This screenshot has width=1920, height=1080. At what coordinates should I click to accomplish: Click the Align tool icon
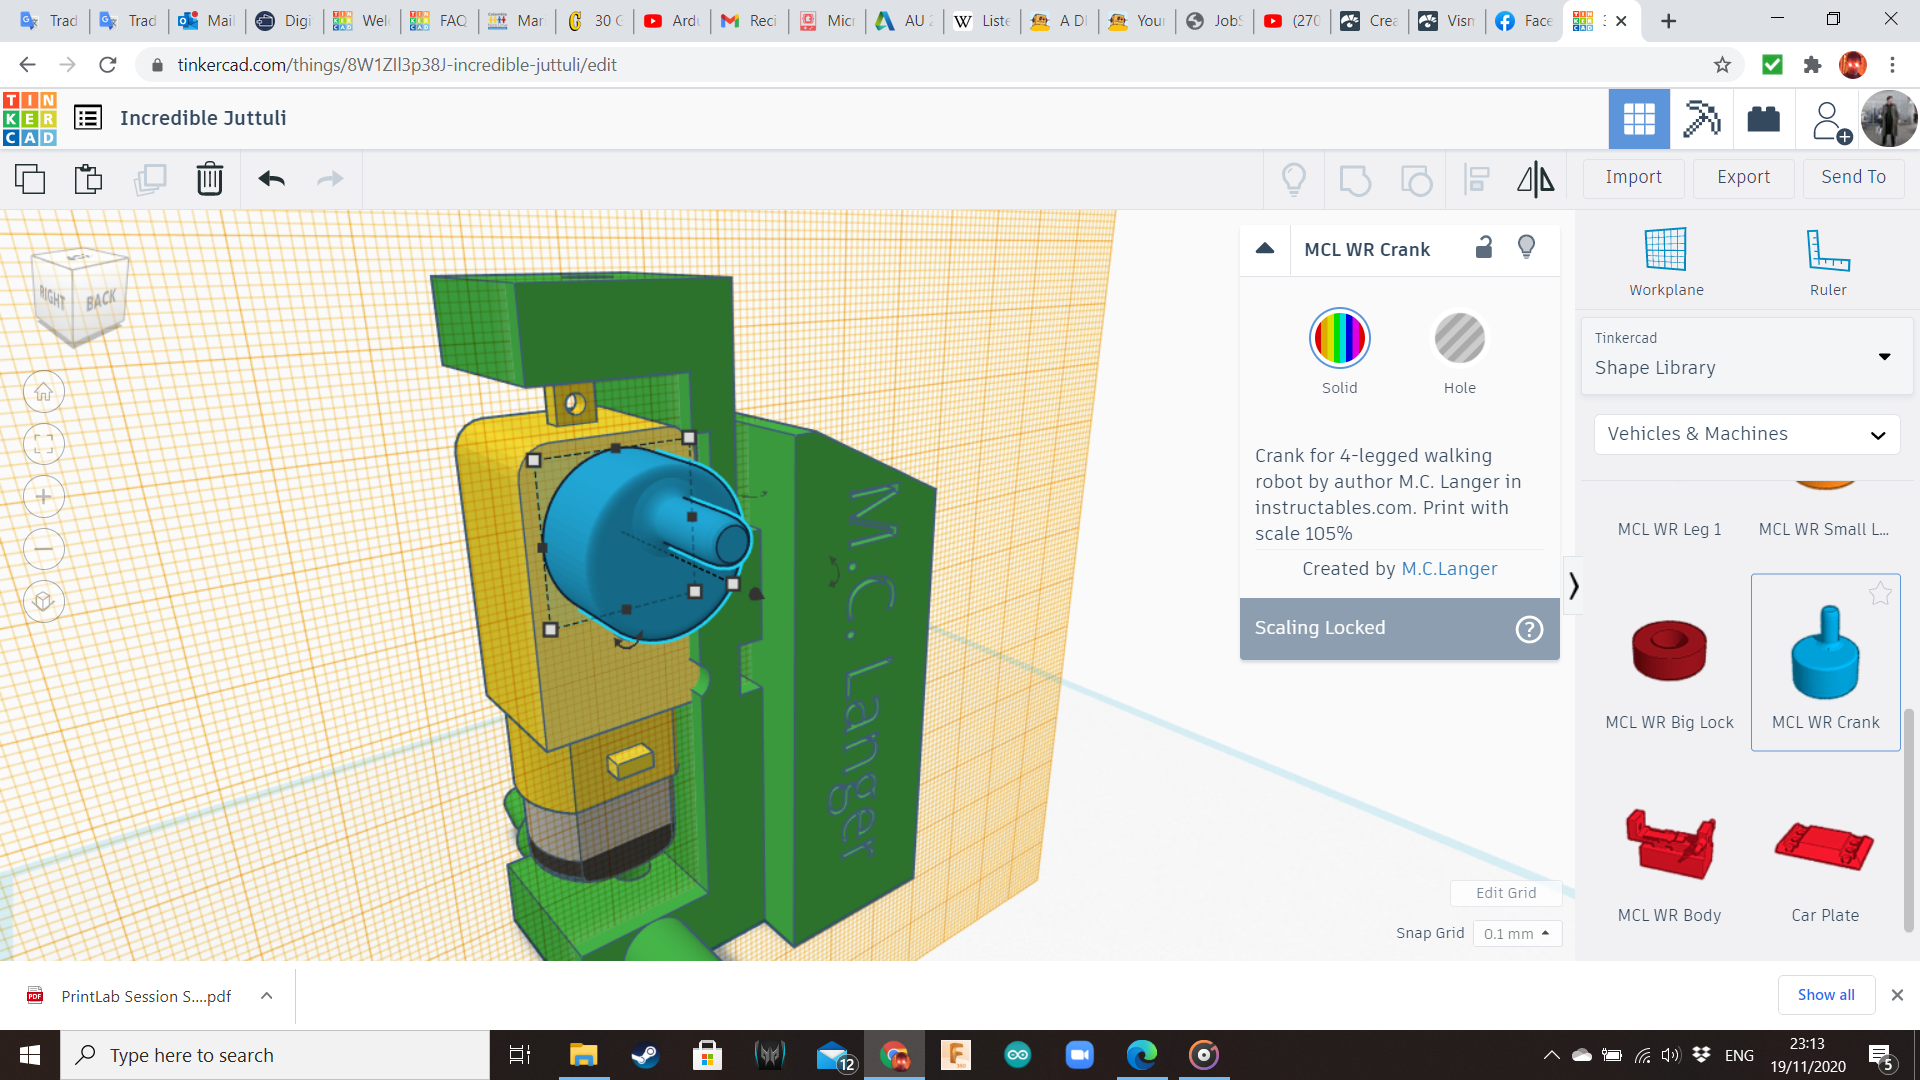pyautogui.click(x=1476, y=180)
